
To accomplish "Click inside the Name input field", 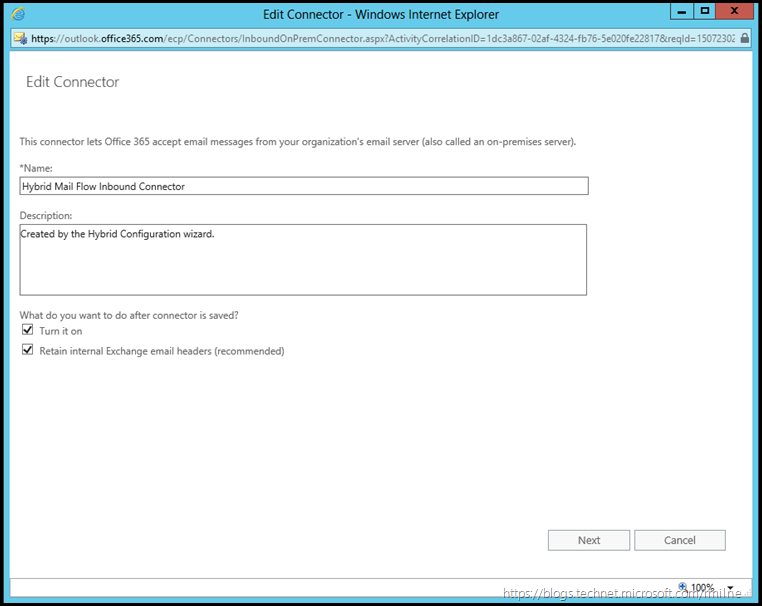I will [x=303, y=186].
